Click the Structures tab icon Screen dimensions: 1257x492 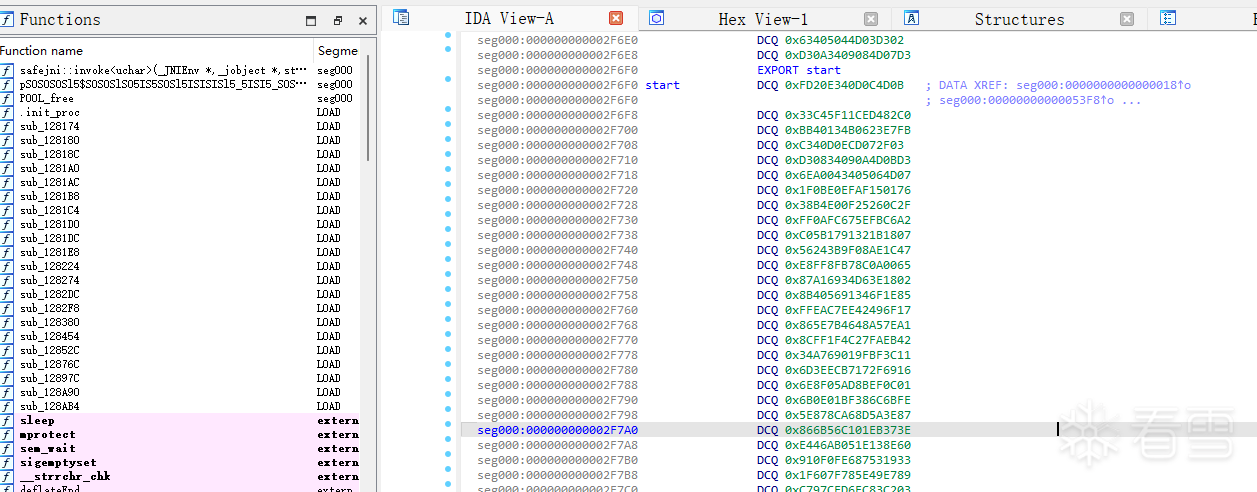[912, 18]
